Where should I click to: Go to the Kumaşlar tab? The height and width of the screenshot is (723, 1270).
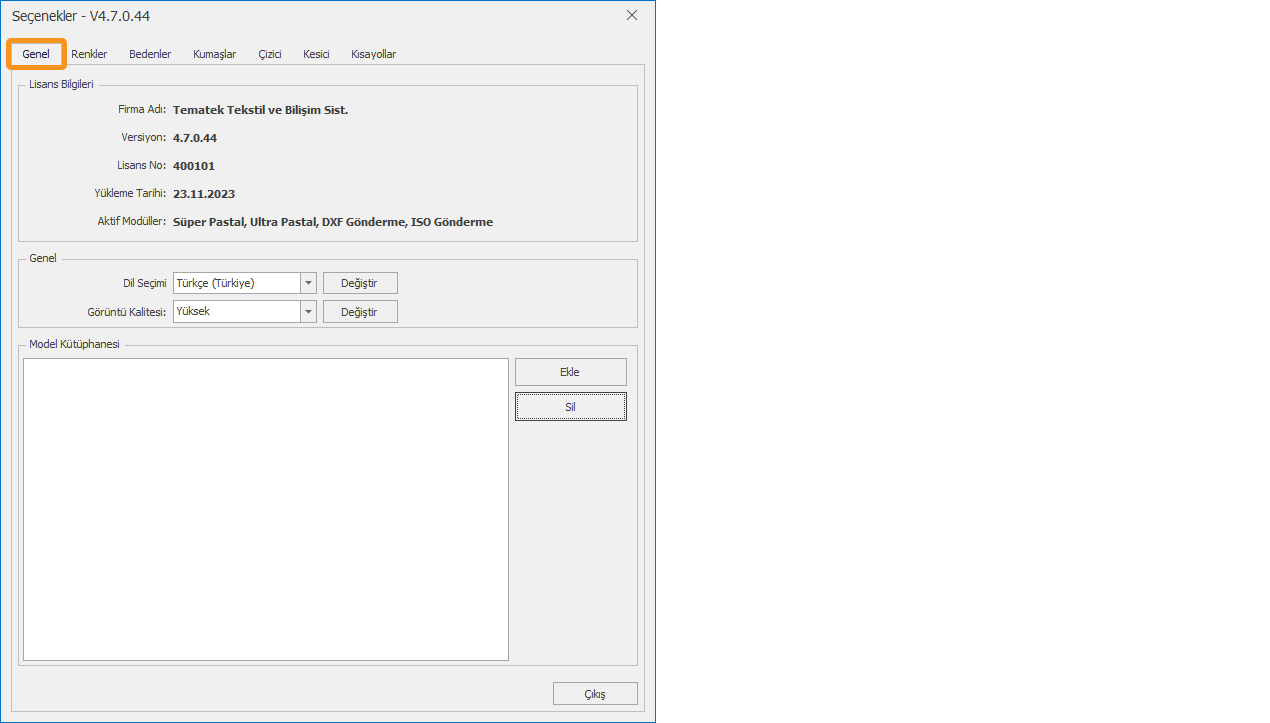(x=214, y=54)
